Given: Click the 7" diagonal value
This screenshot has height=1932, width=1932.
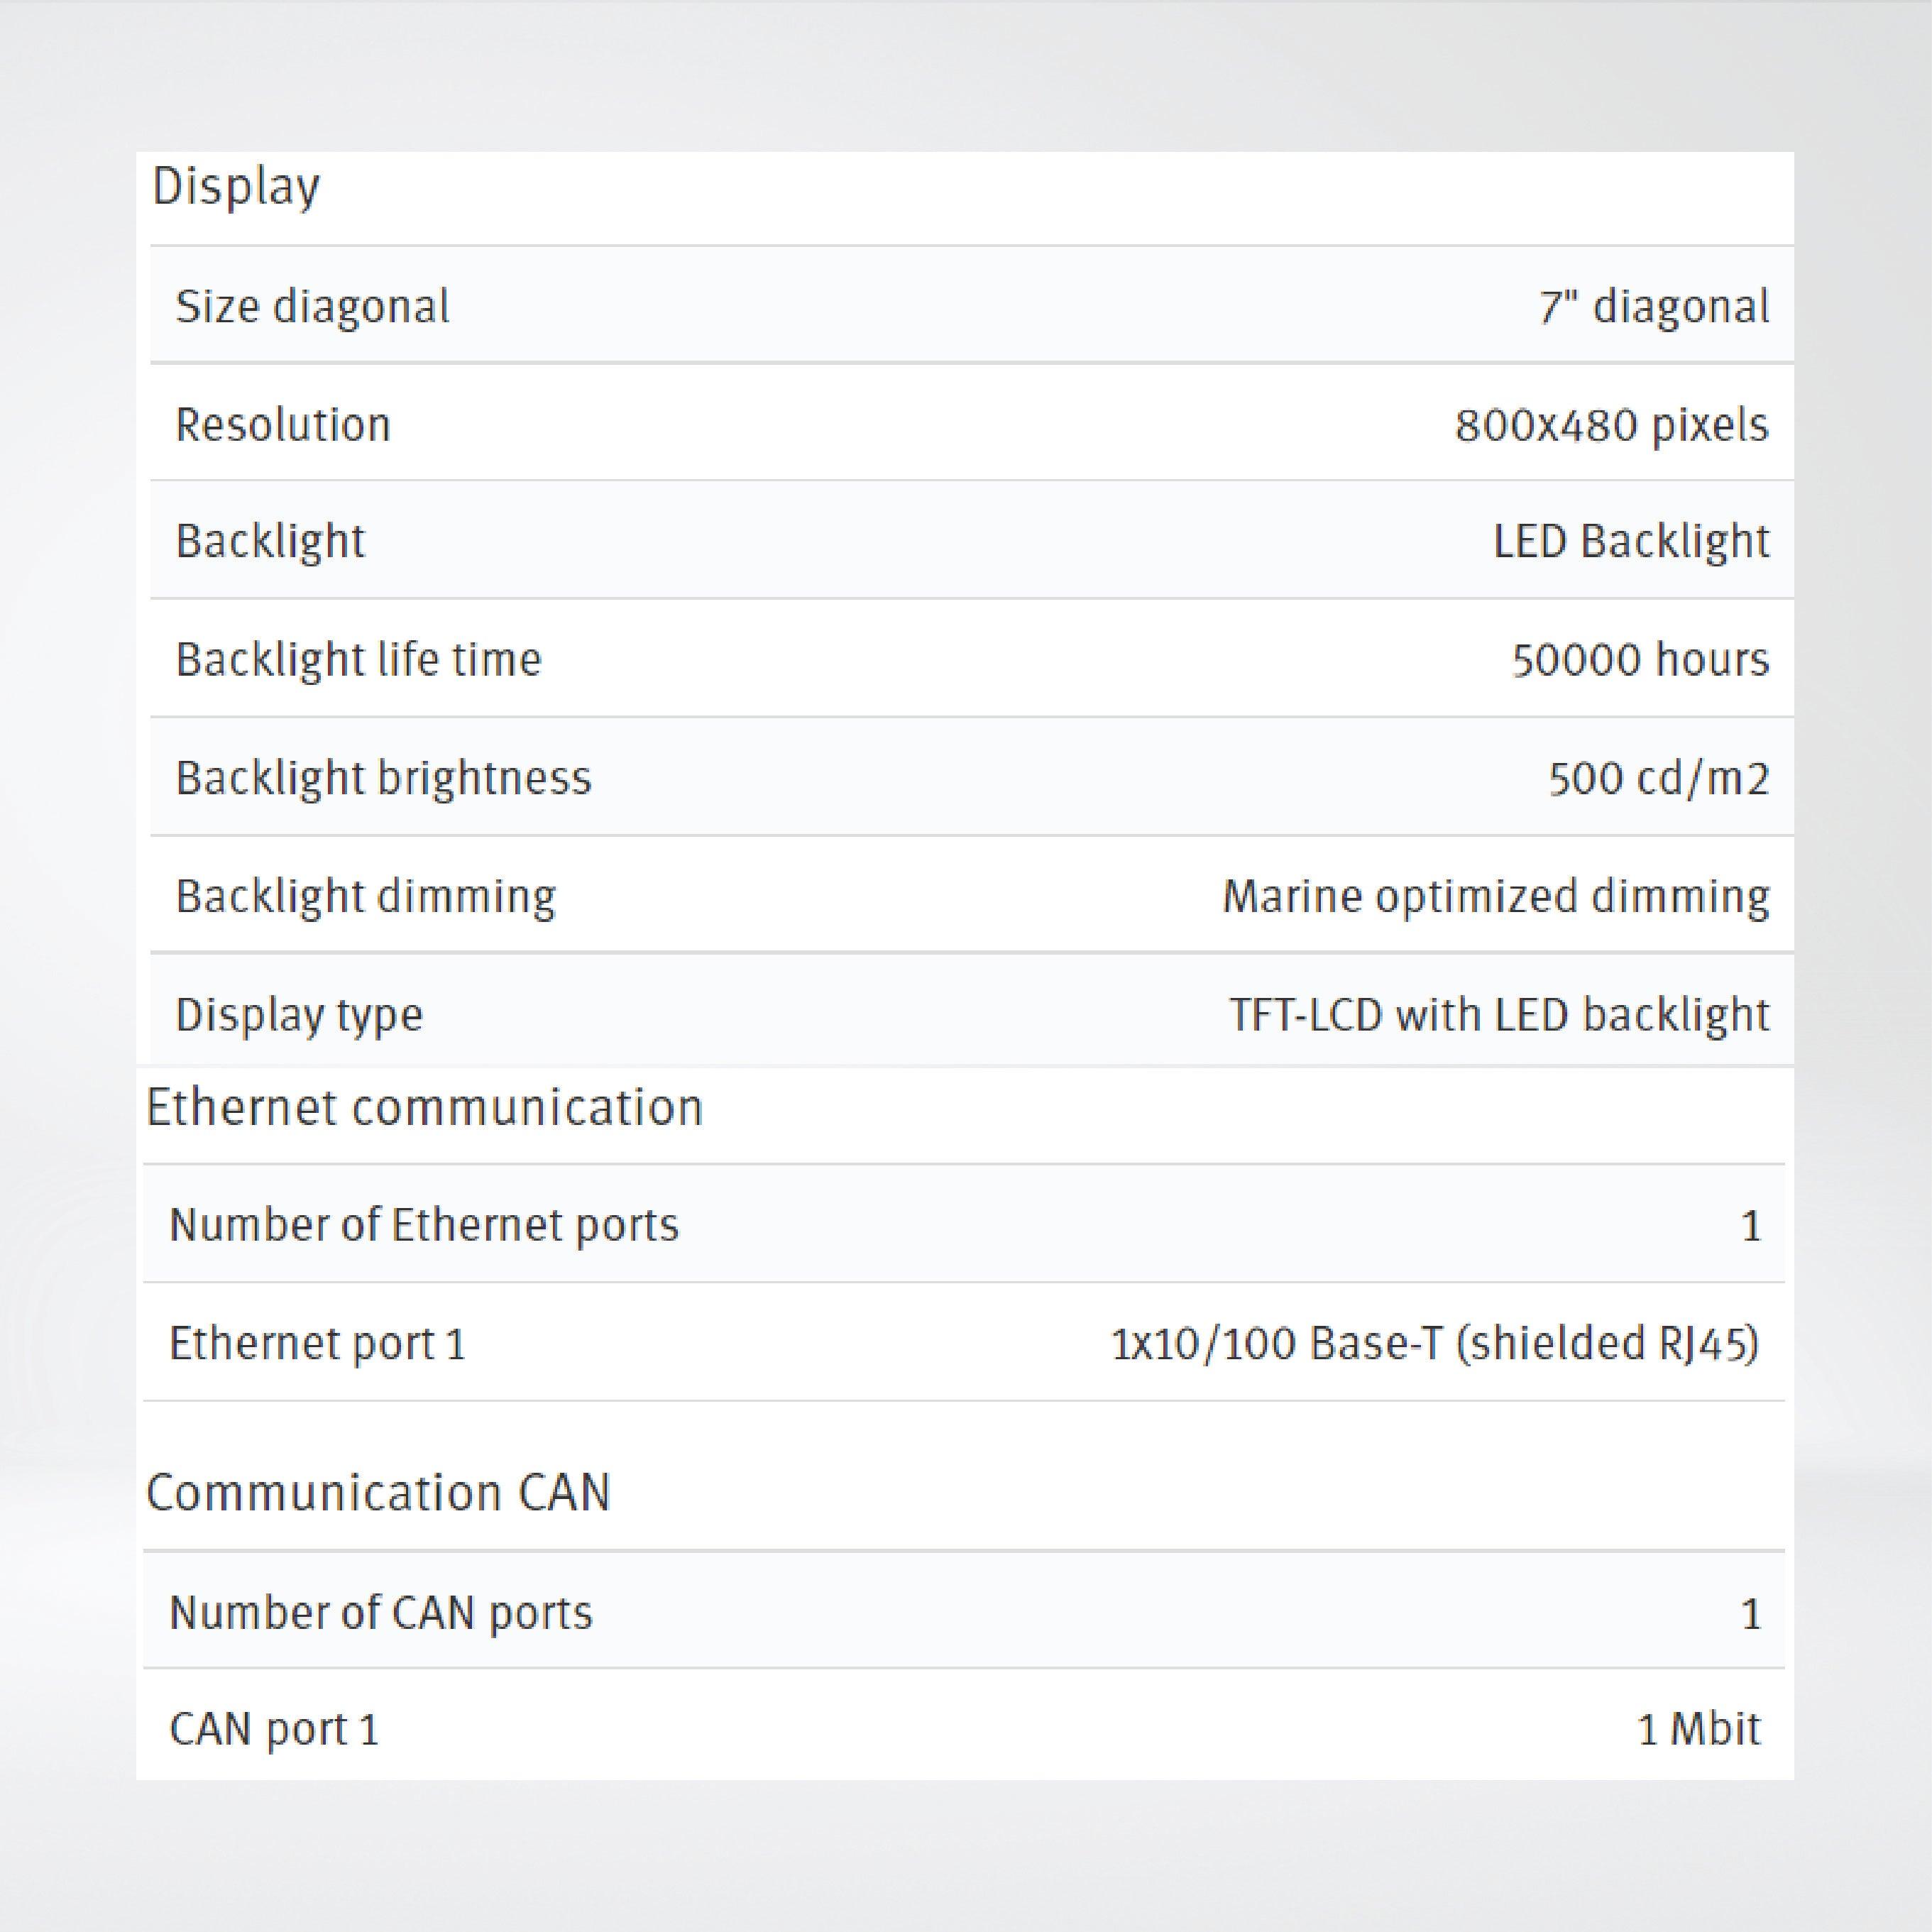Looking at the screenshot, I should pos(1654,306).
